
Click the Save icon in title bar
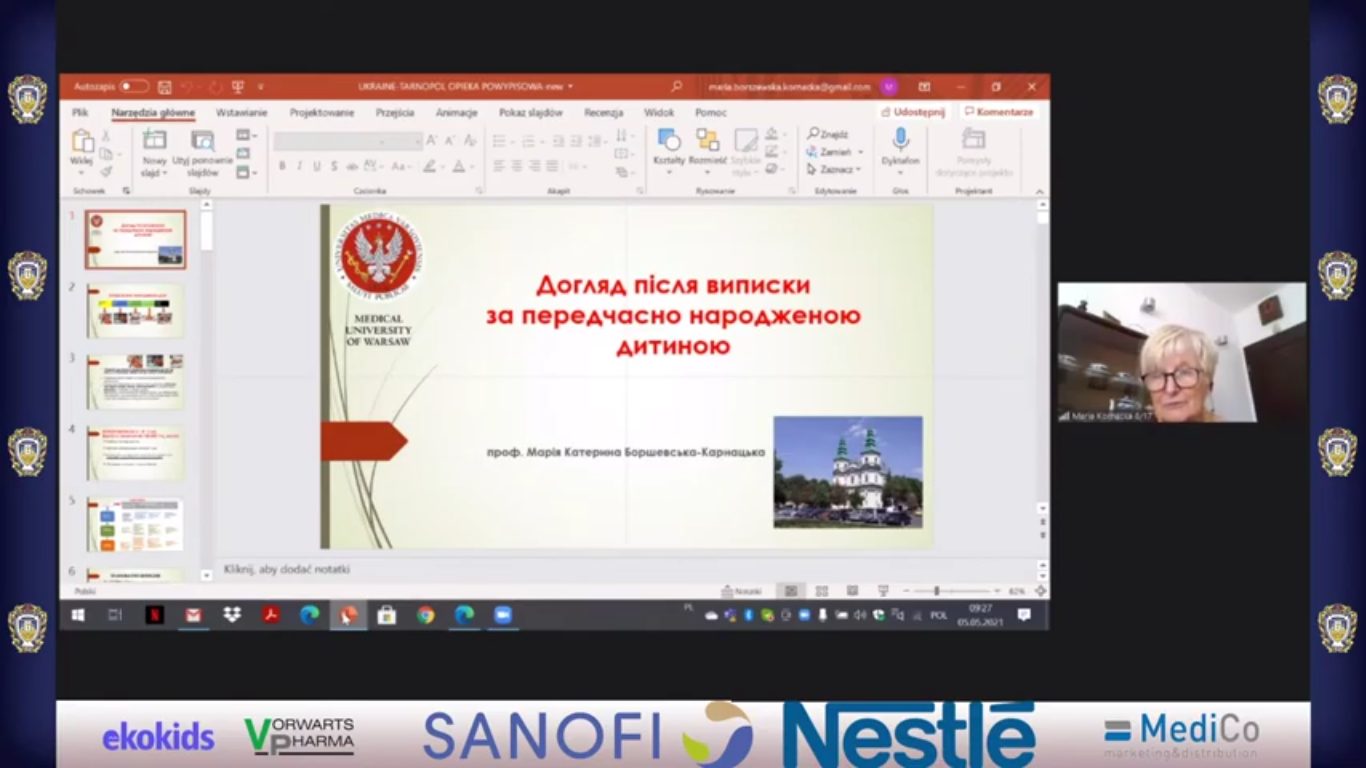(x=164, y=87)
